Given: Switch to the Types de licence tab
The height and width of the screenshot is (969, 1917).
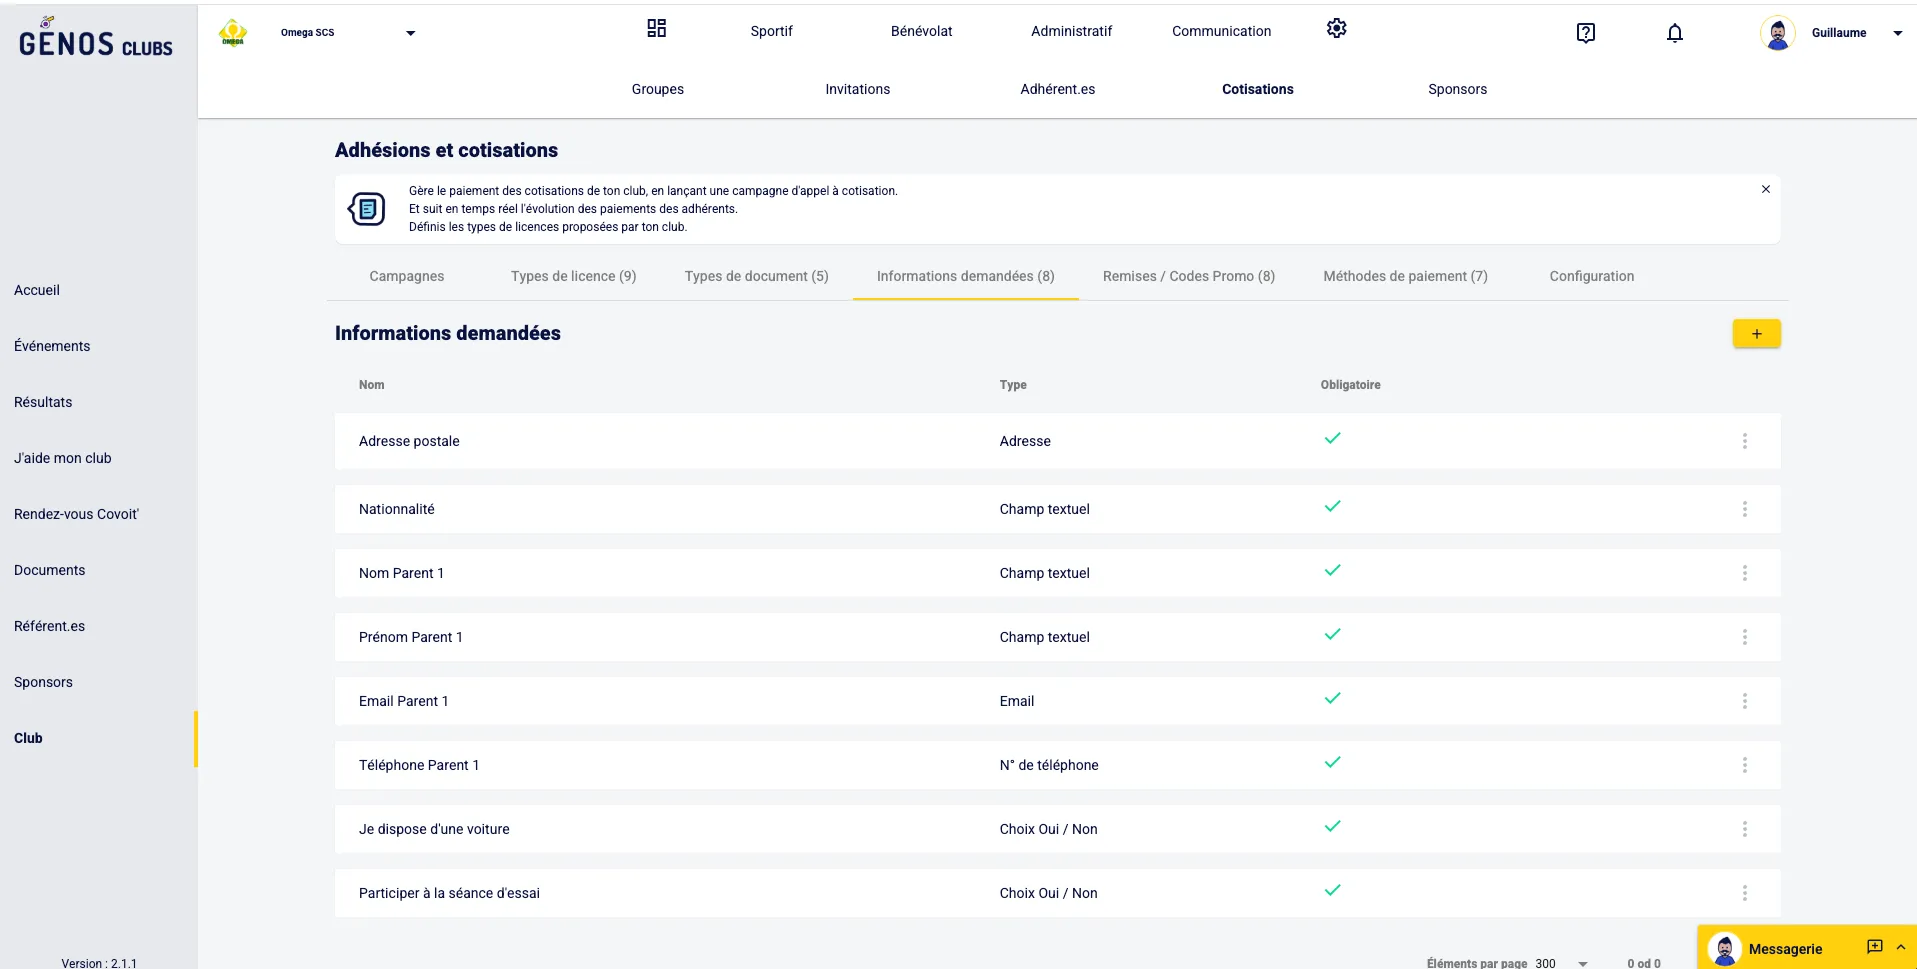Looking at the screenshot, I should (573, 276).
